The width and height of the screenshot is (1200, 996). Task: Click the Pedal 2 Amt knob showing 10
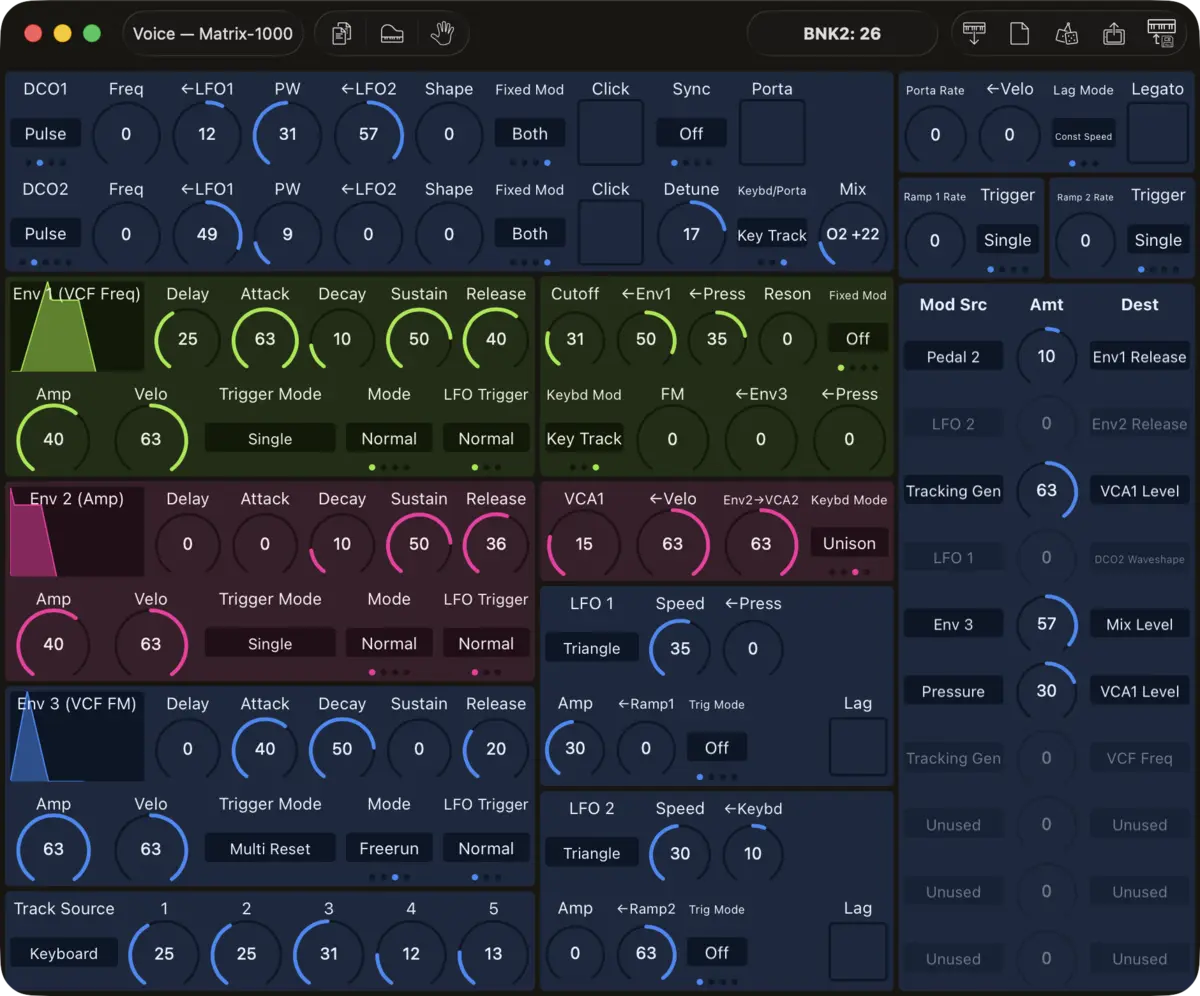click(x=1046, y=357)
